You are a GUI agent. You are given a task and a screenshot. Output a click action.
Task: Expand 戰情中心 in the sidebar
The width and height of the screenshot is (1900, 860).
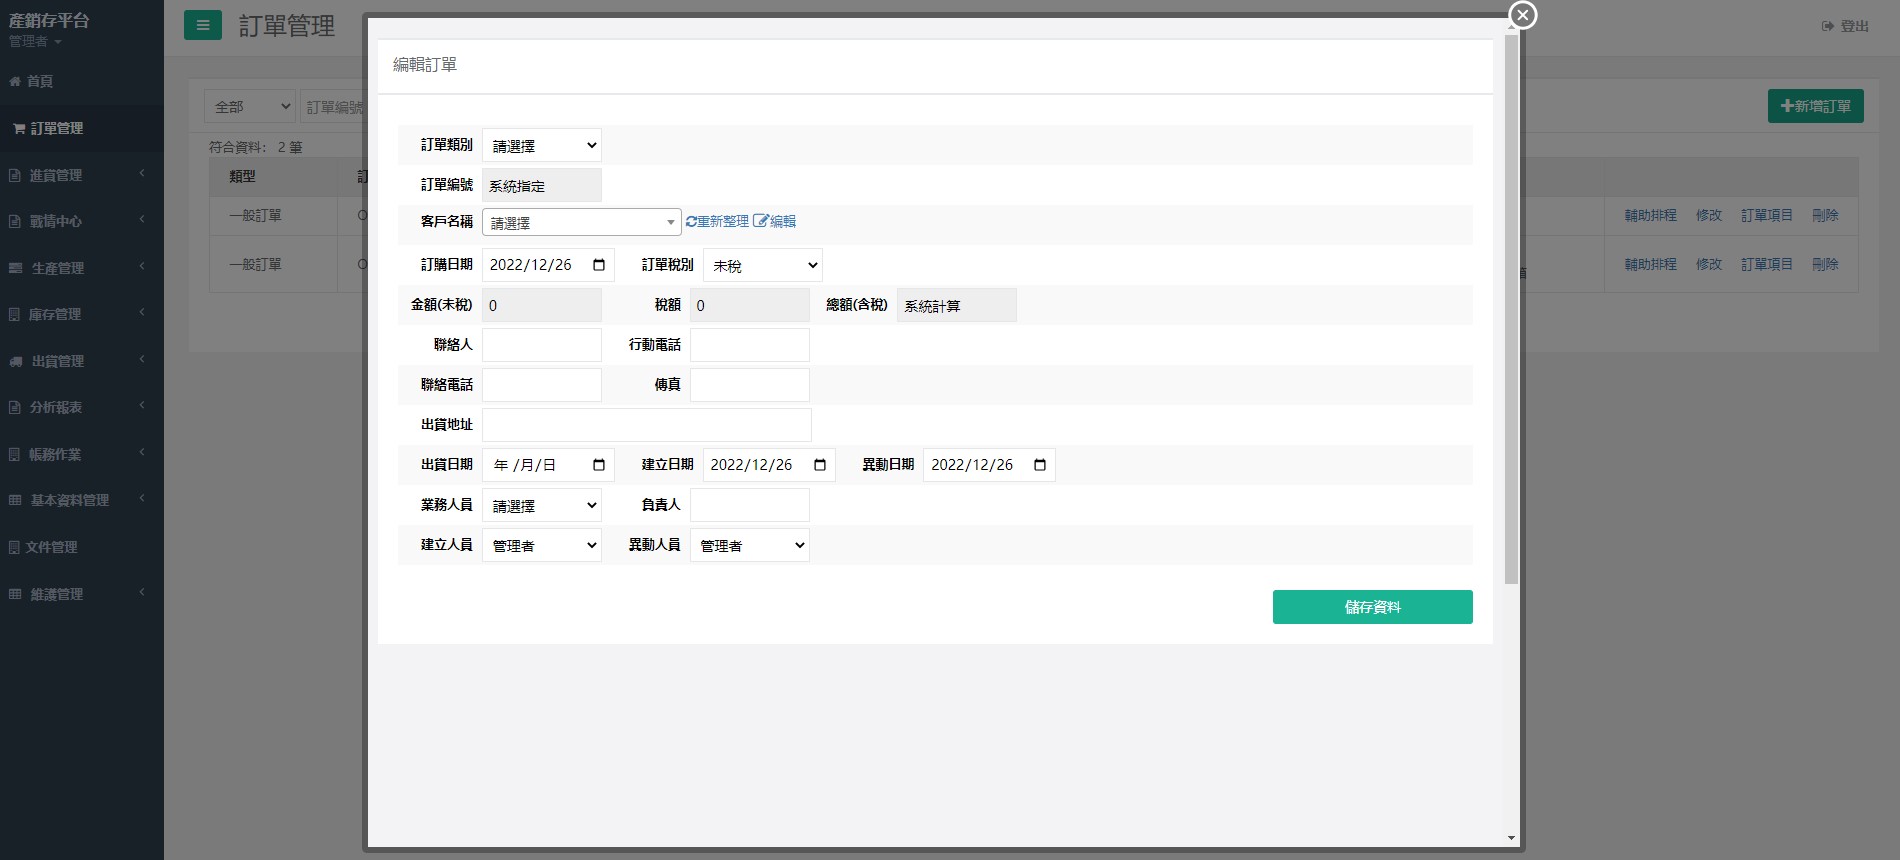point(82,221)
